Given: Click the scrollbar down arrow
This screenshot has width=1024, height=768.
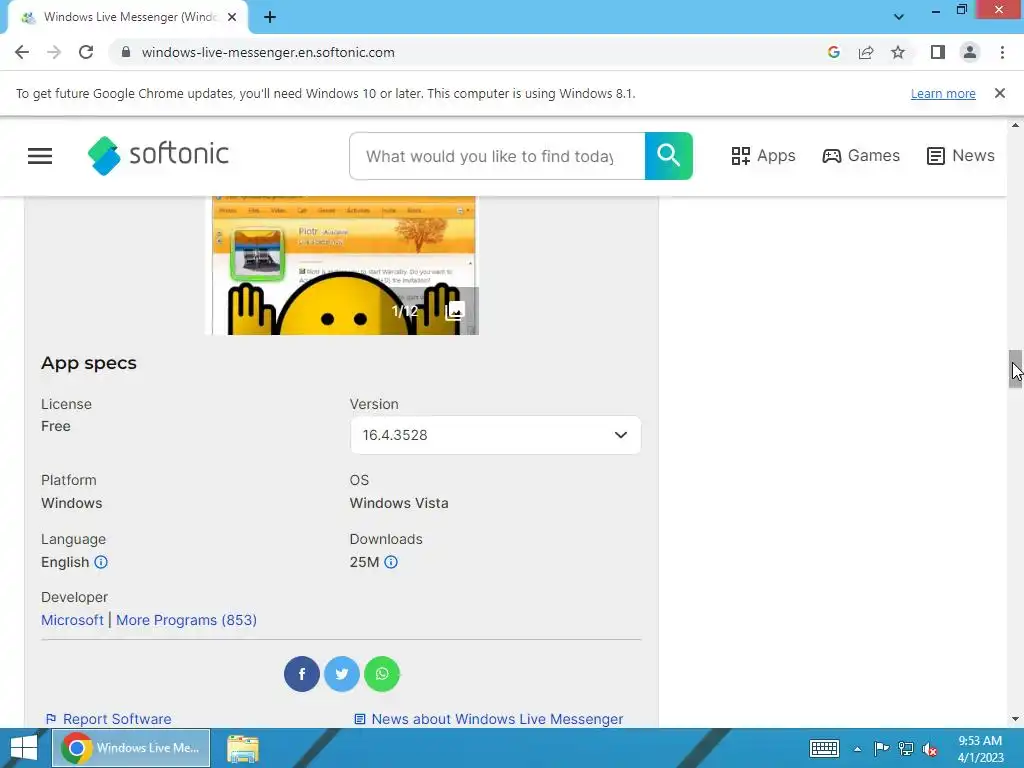Looking at the screenshot, I should click(1015, 719).
